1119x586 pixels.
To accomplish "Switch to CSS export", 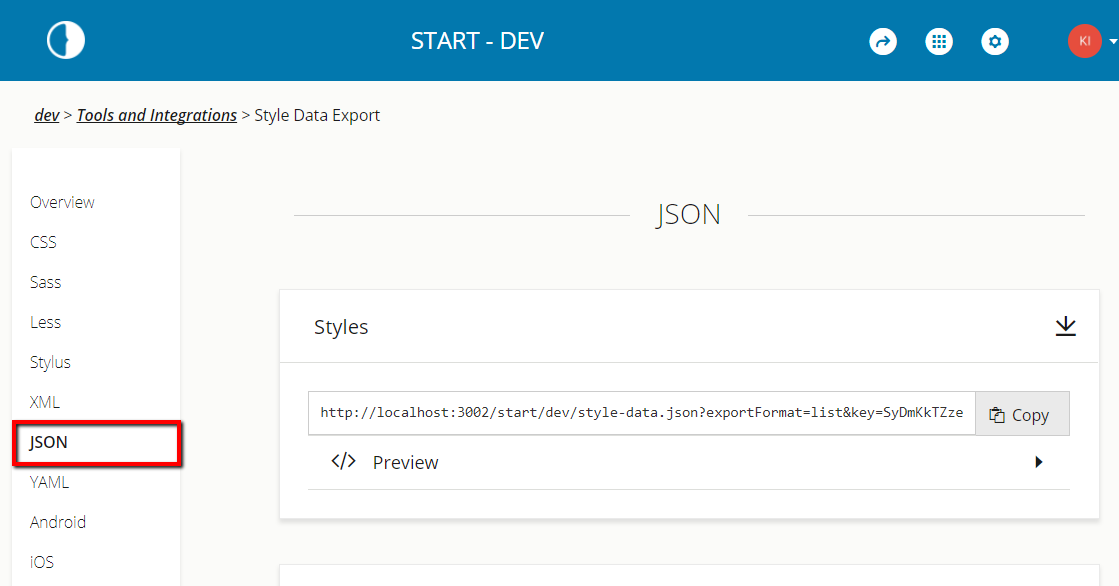I will pos(43,242).
